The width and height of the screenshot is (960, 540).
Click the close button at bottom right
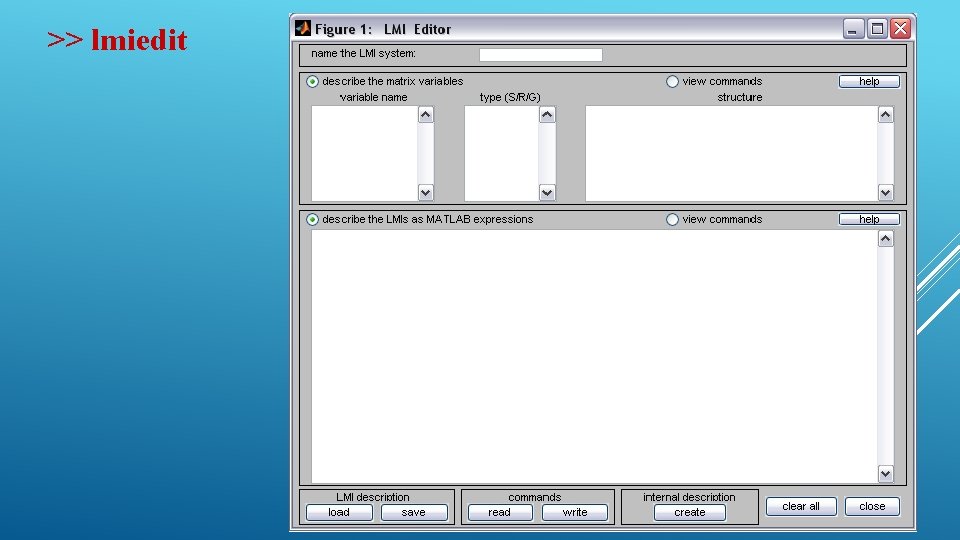872,506
